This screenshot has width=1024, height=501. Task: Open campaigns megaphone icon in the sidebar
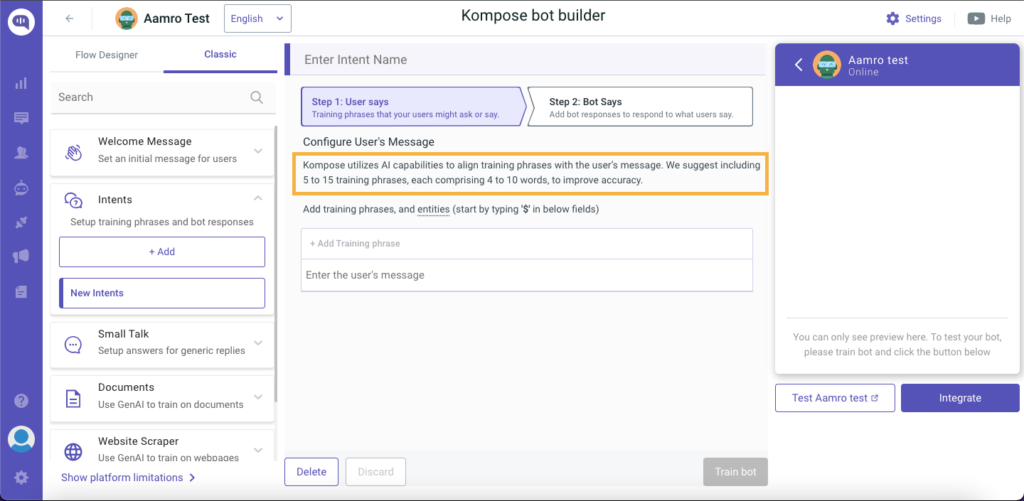(21, 257)
